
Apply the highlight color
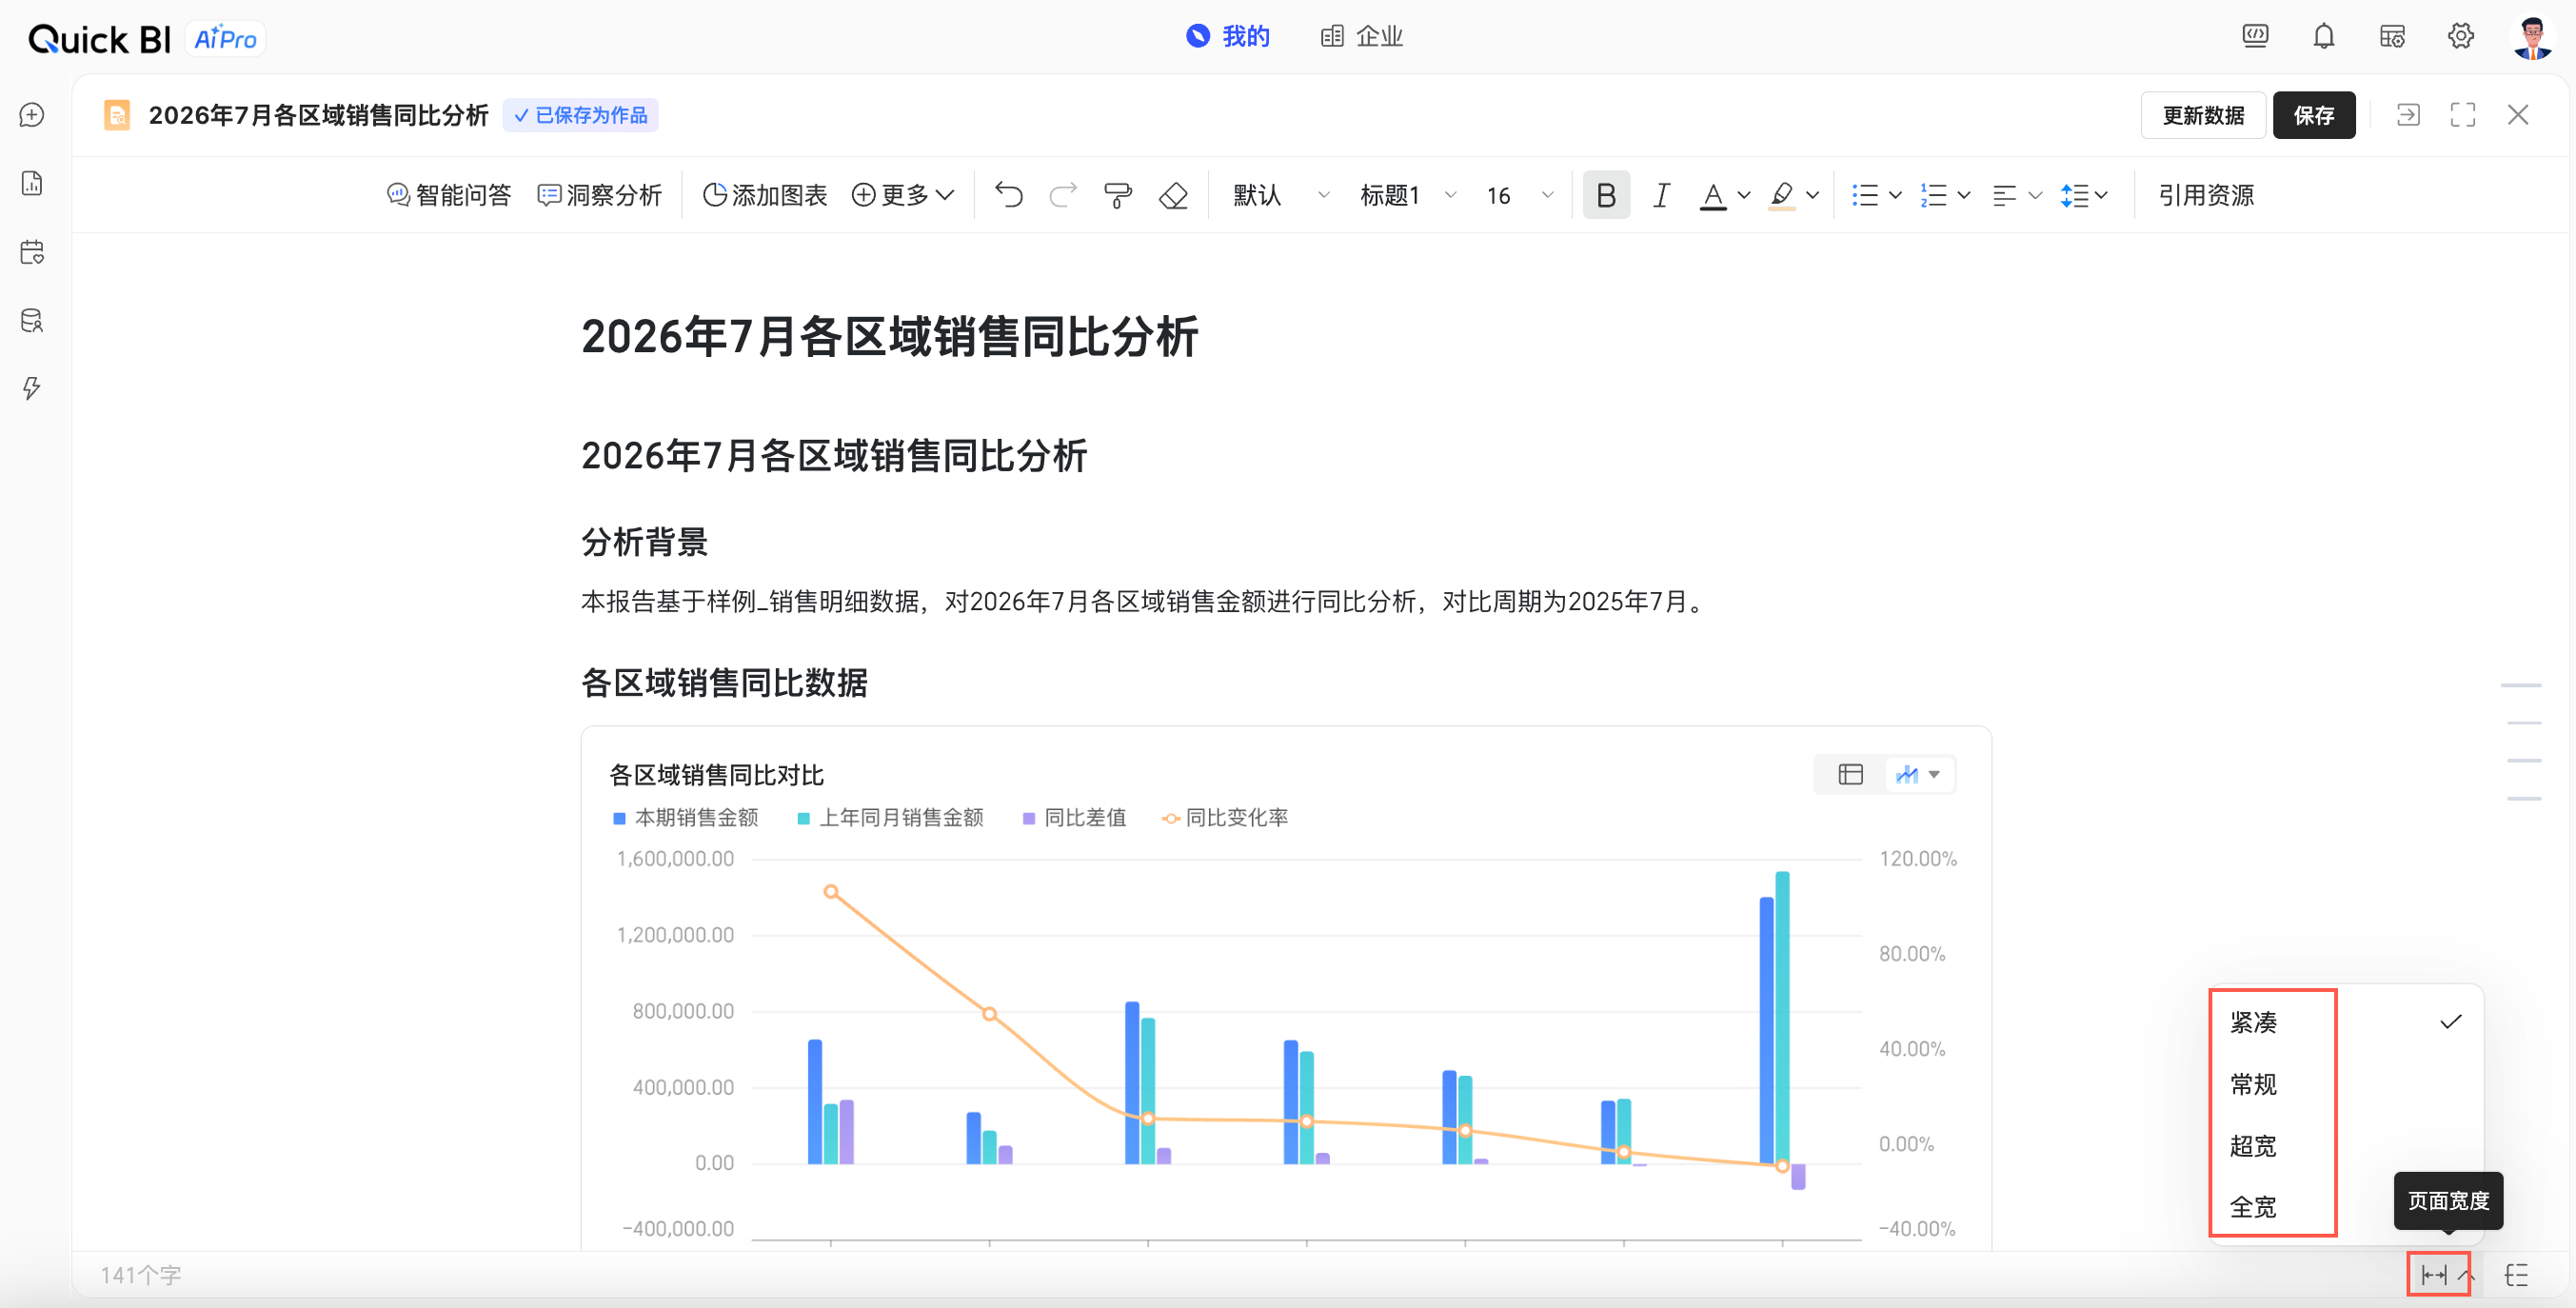(1782, 195)
